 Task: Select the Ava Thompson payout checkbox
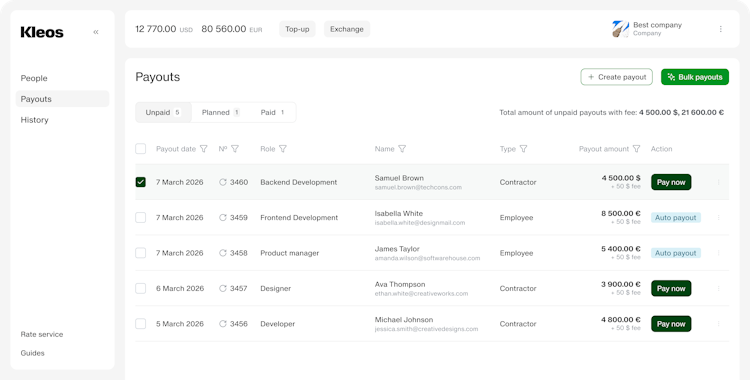(x=141, y=289)
